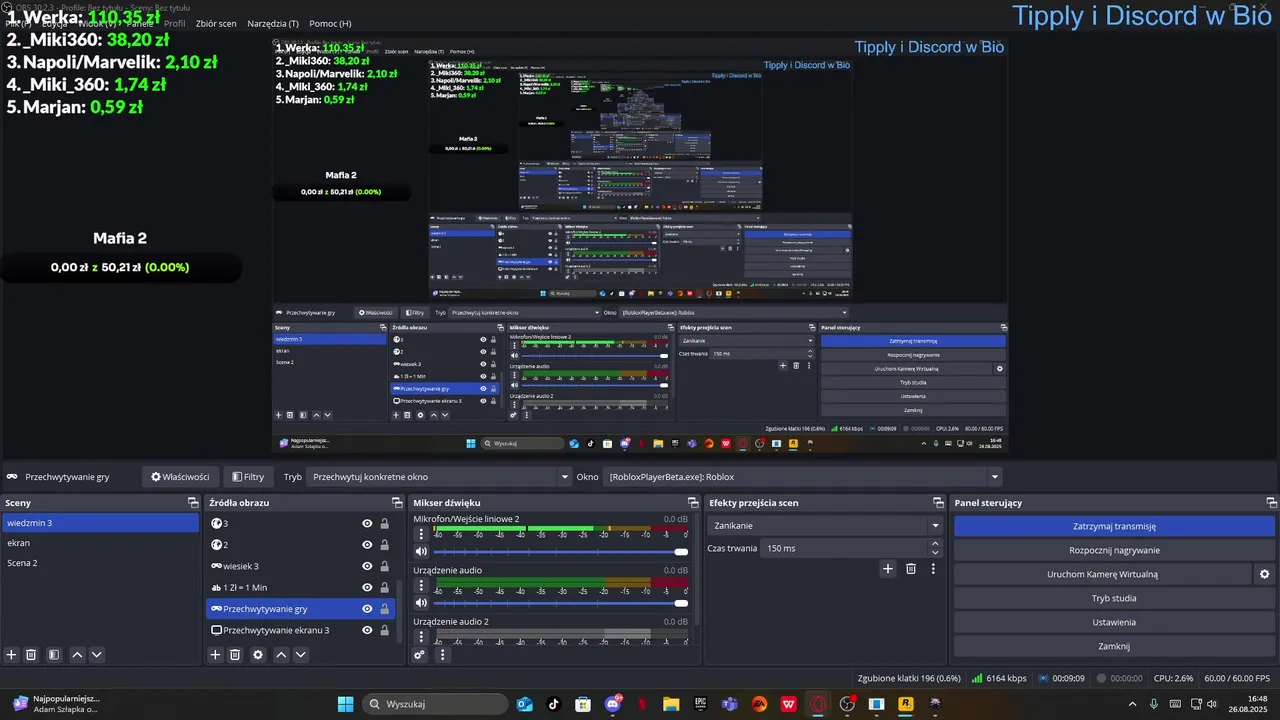Open Epic Games Launcher from taskbar

pyautogui.click(x=700, y=704)
